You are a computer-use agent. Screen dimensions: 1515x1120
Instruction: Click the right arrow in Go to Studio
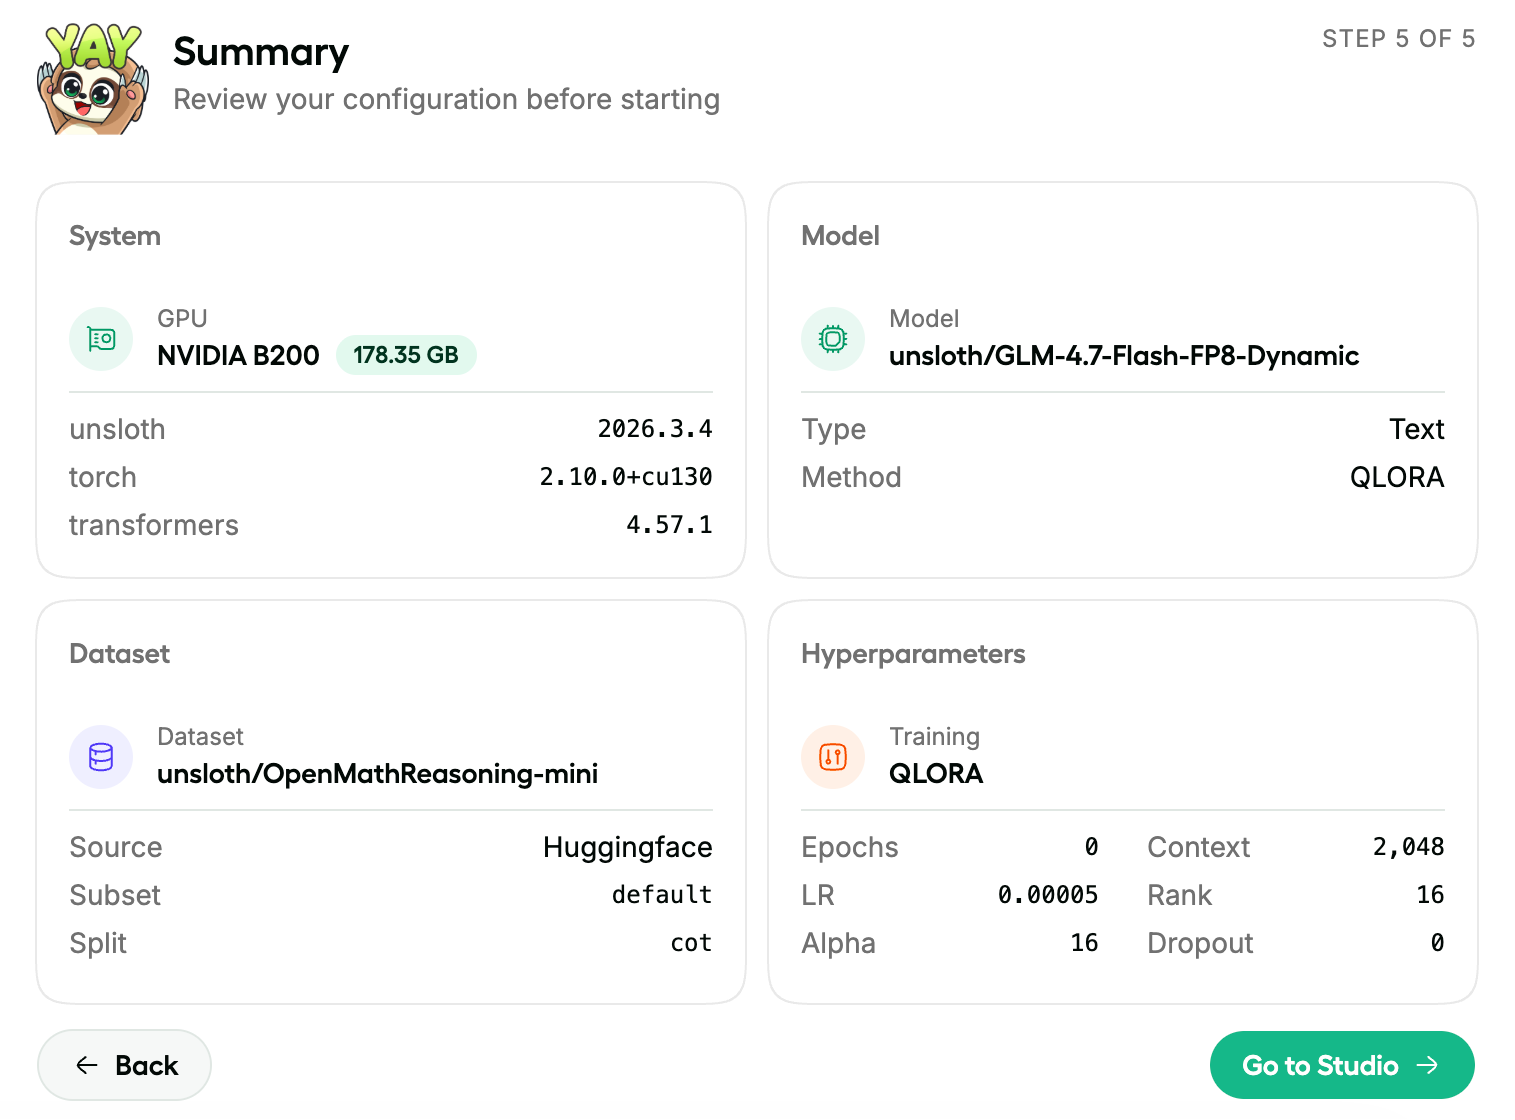[1428, 1066]
